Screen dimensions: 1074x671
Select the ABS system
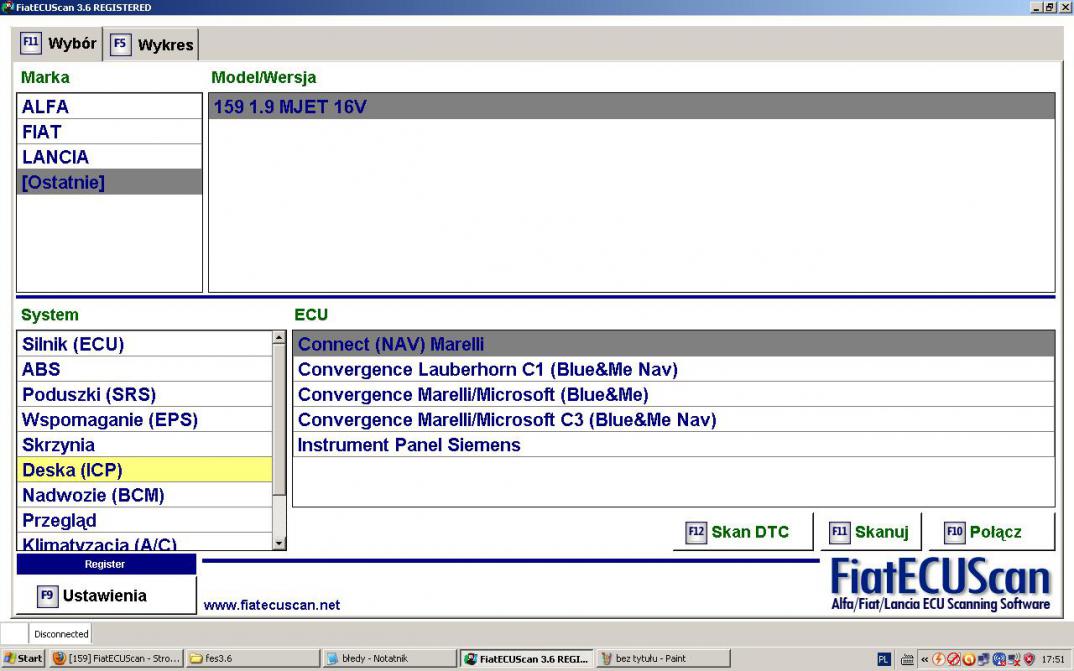(x=145, y=369)
